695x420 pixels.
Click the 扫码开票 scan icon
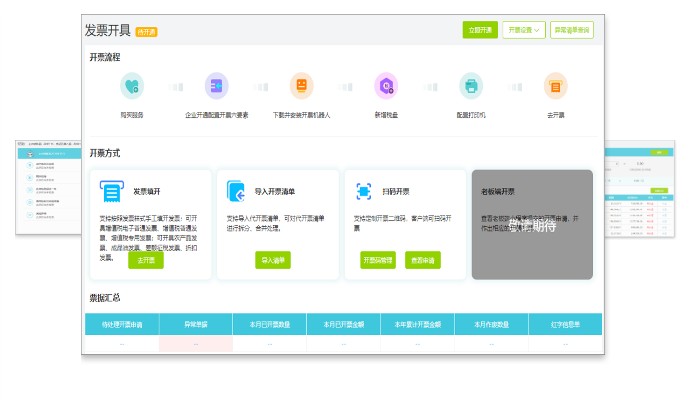tap(363, 191)
